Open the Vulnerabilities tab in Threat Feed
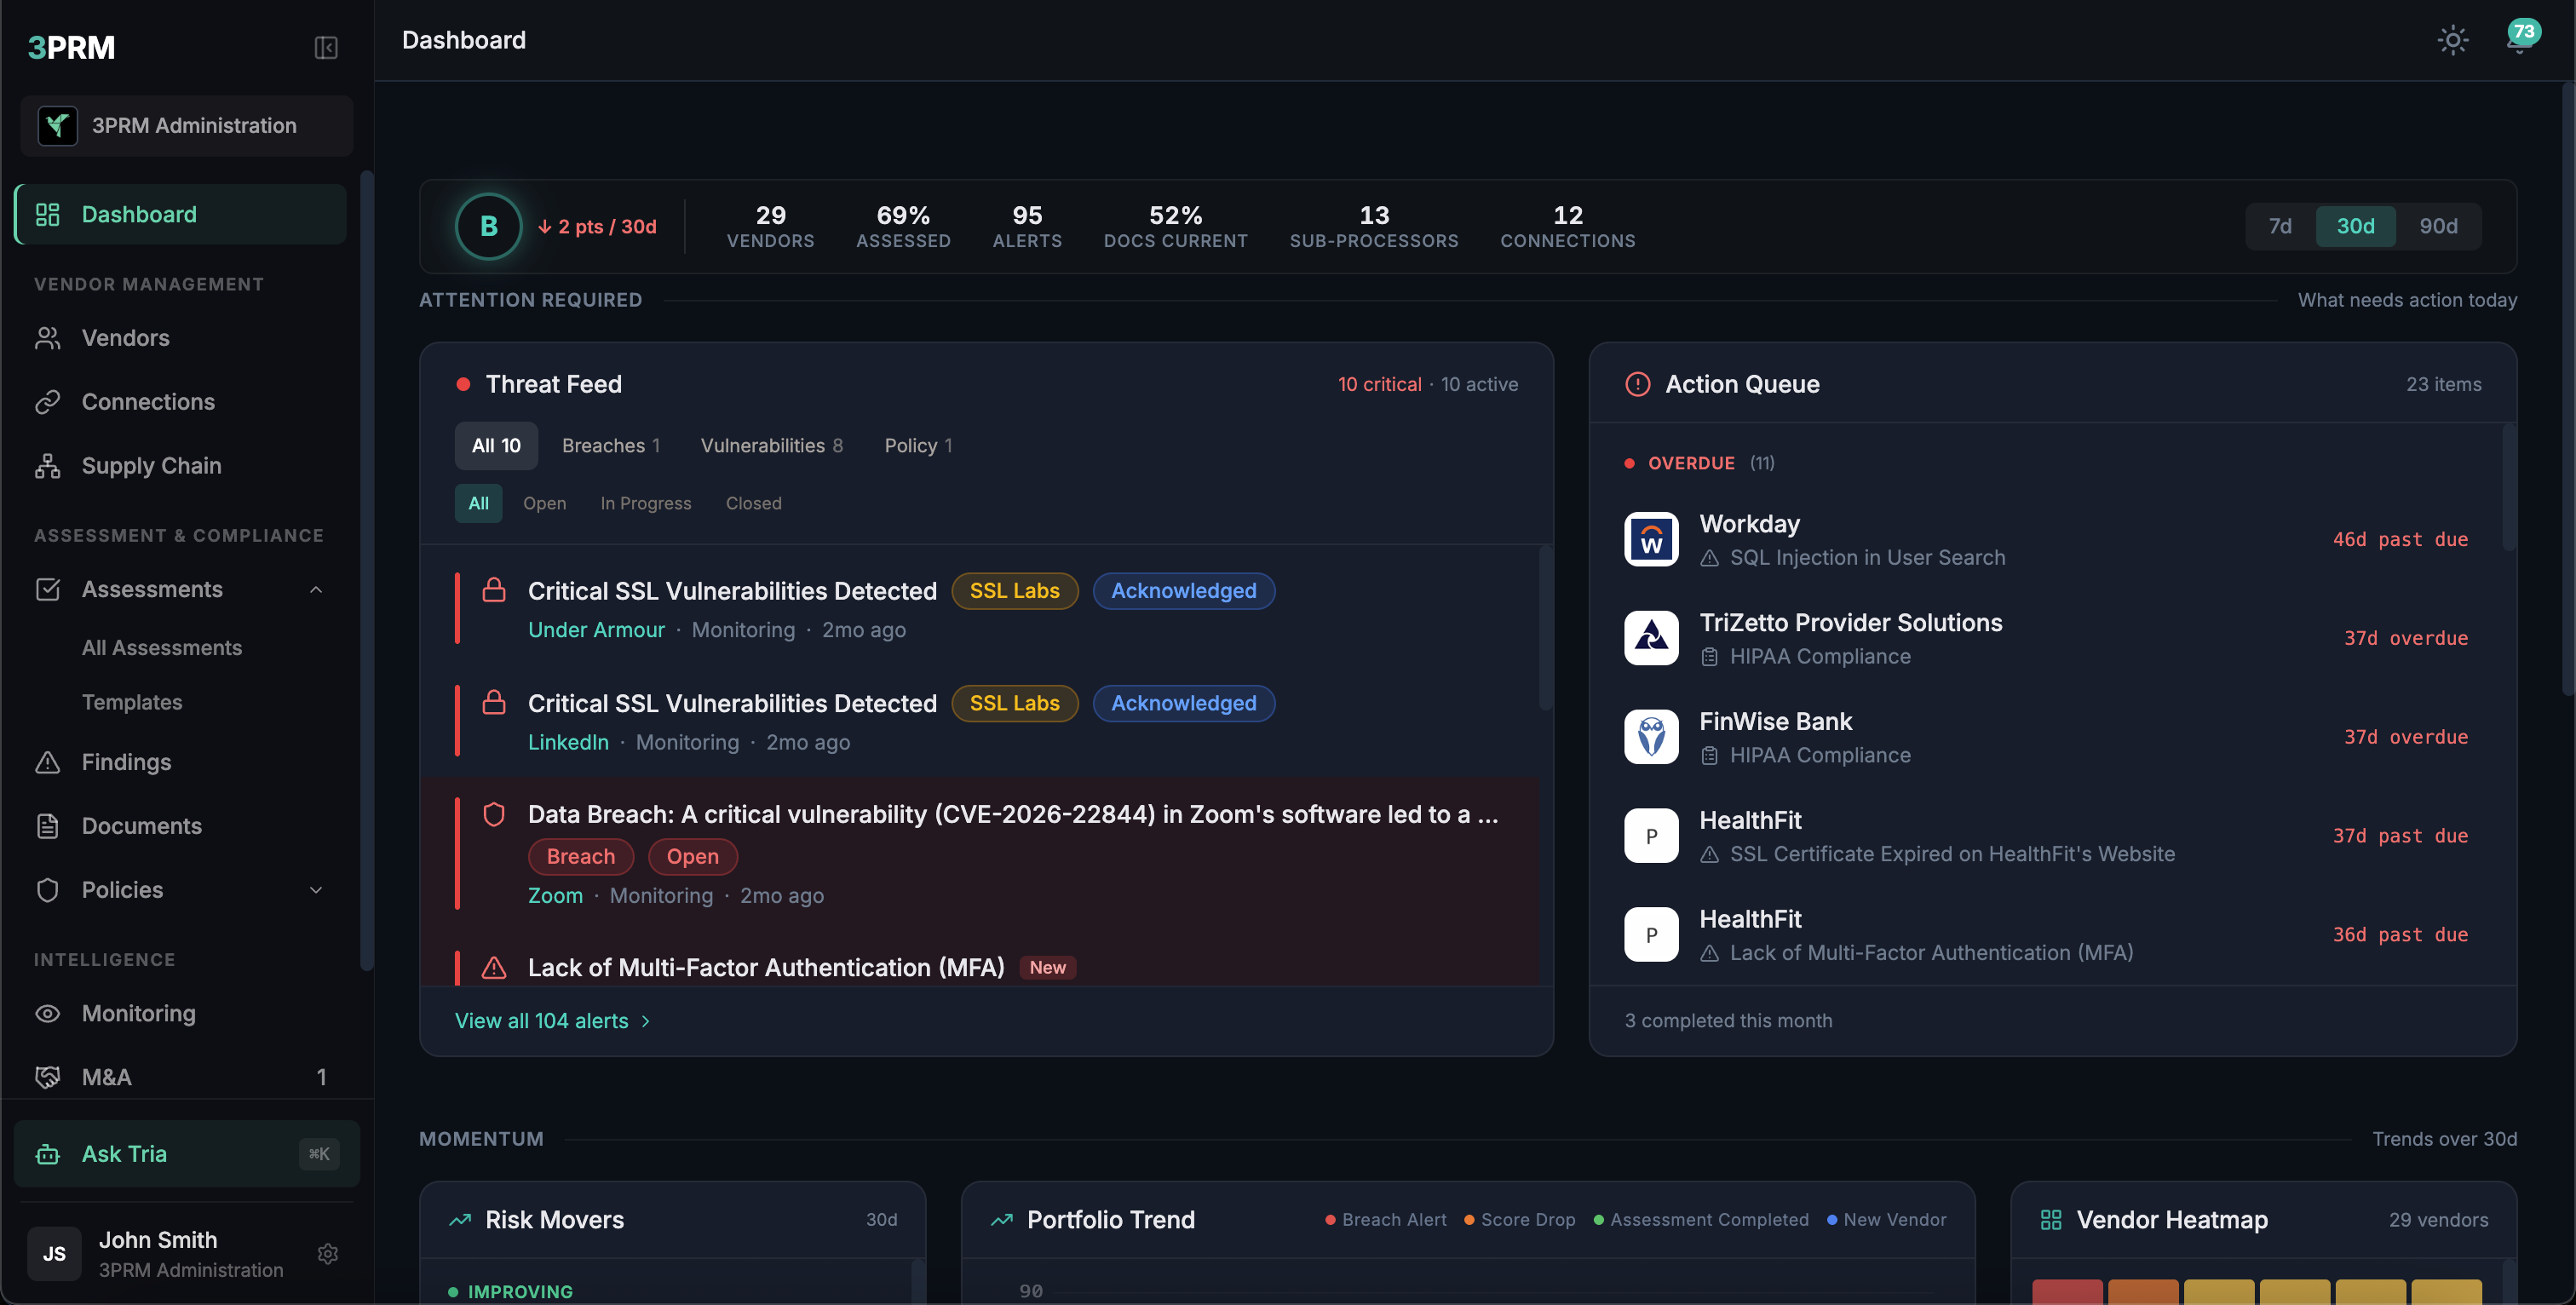The height and width of the screenshot is (1305, 2576). 771,445
